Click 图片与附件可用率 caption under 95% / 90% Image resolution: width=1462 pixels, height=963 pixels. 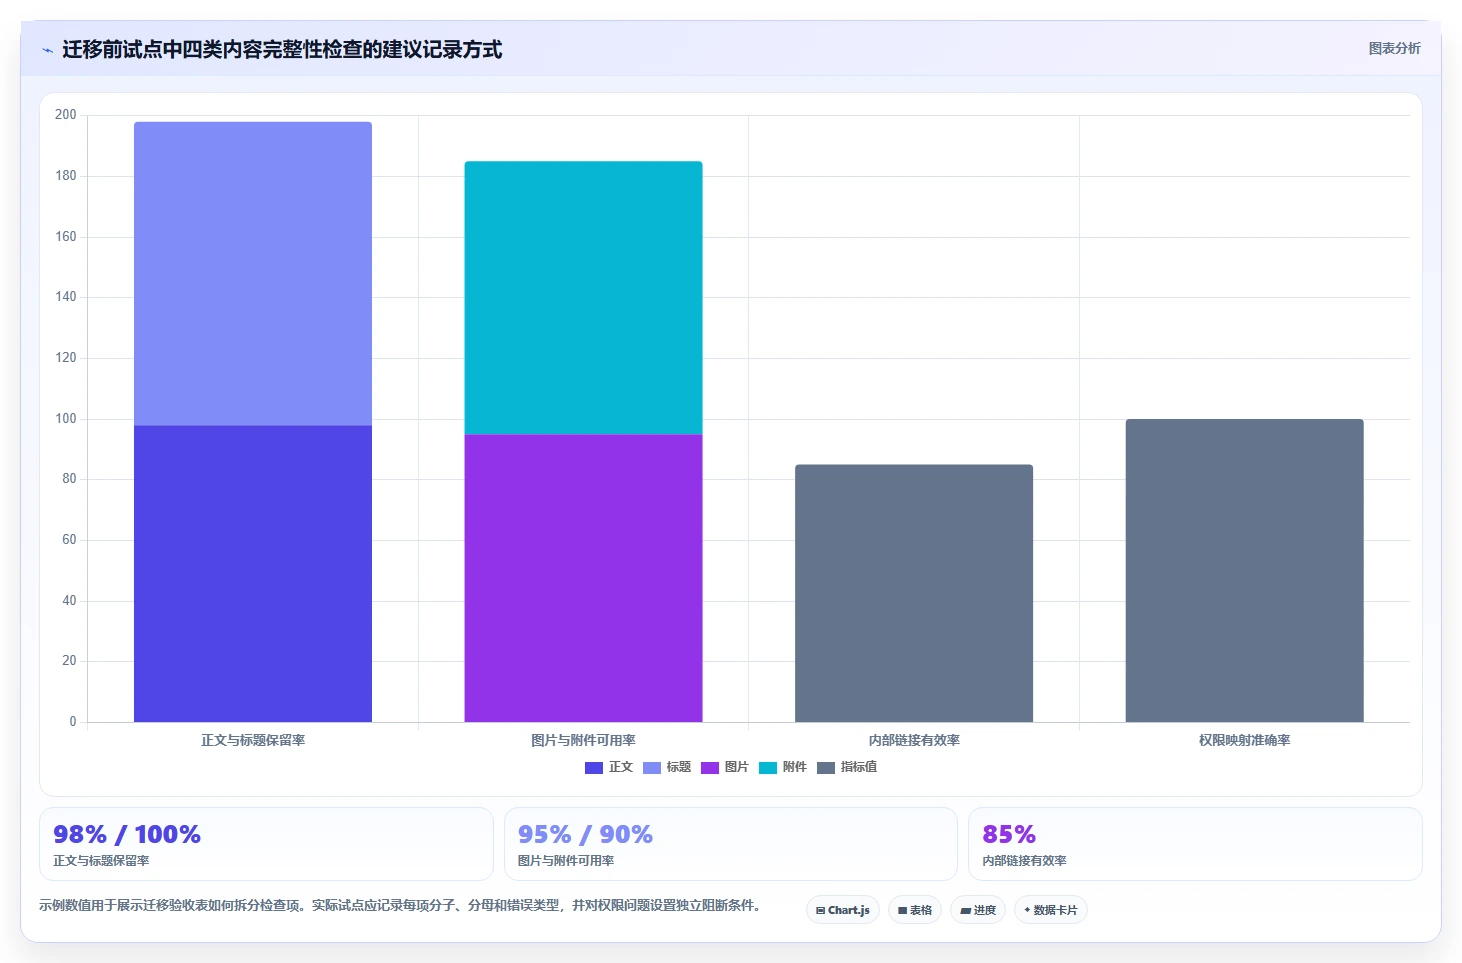[x=566, y=861]
